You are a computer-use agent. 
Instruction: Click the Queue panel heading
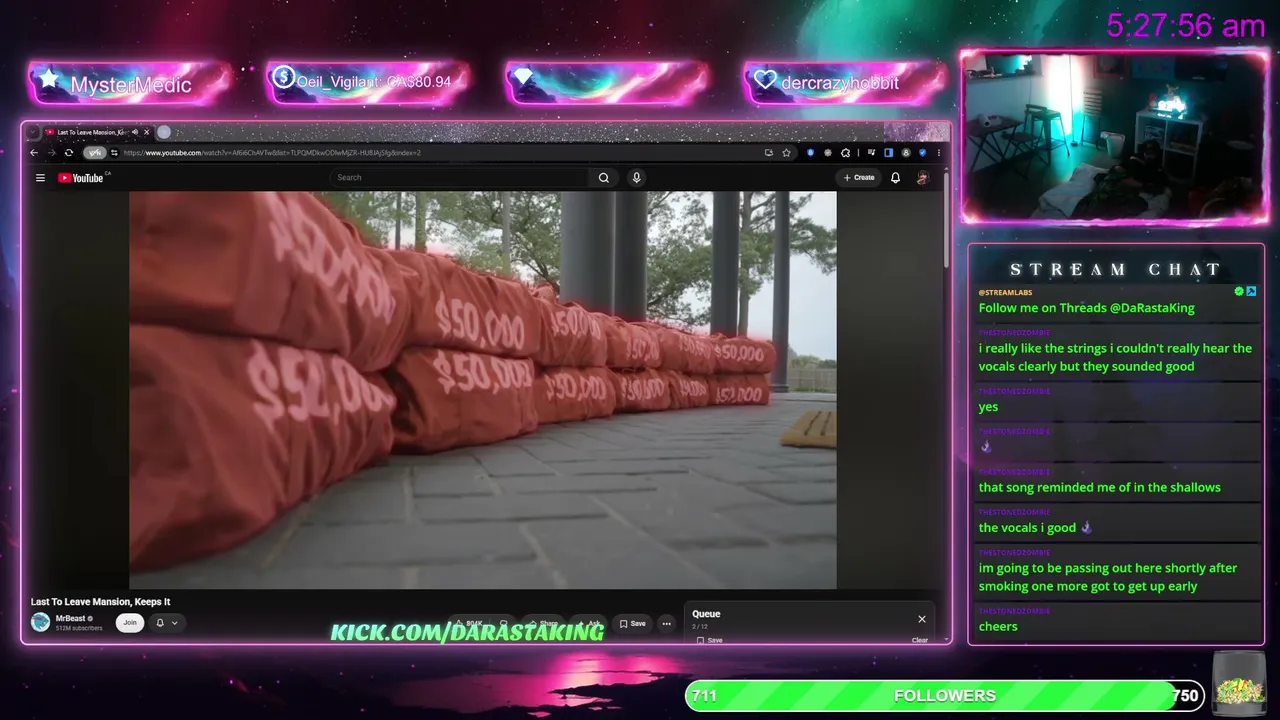tap(706, 614)
